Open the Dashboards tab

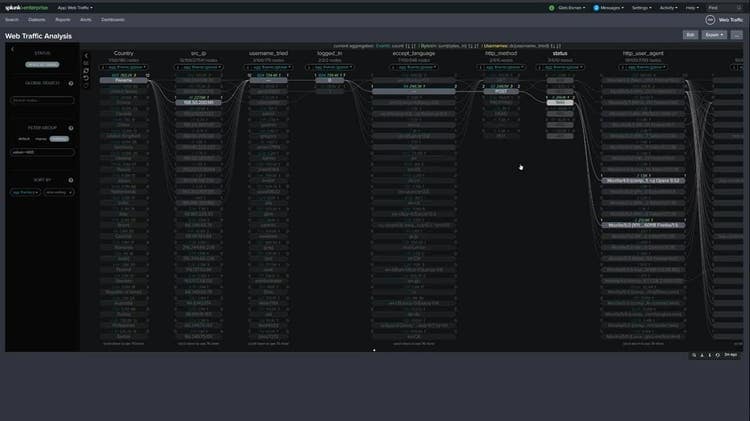point(113,19)
